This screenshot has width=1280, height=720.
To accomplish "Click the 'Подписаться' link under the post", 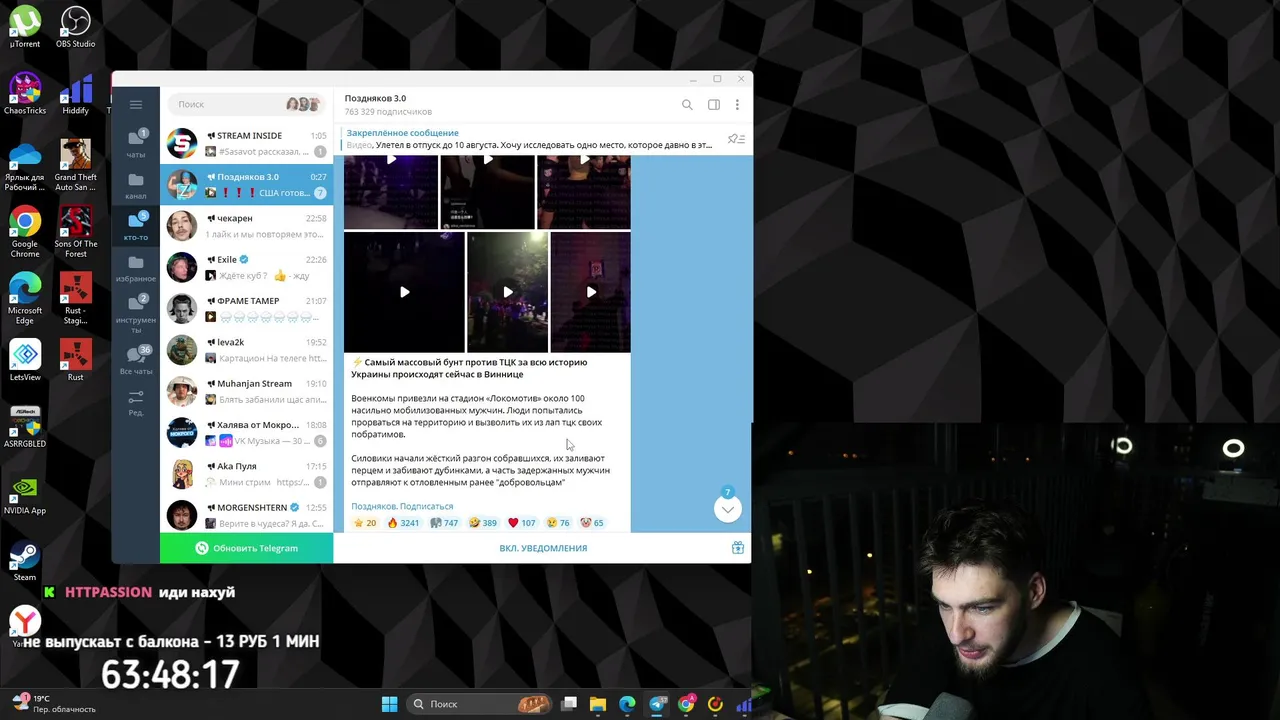I will coord(426,506).
